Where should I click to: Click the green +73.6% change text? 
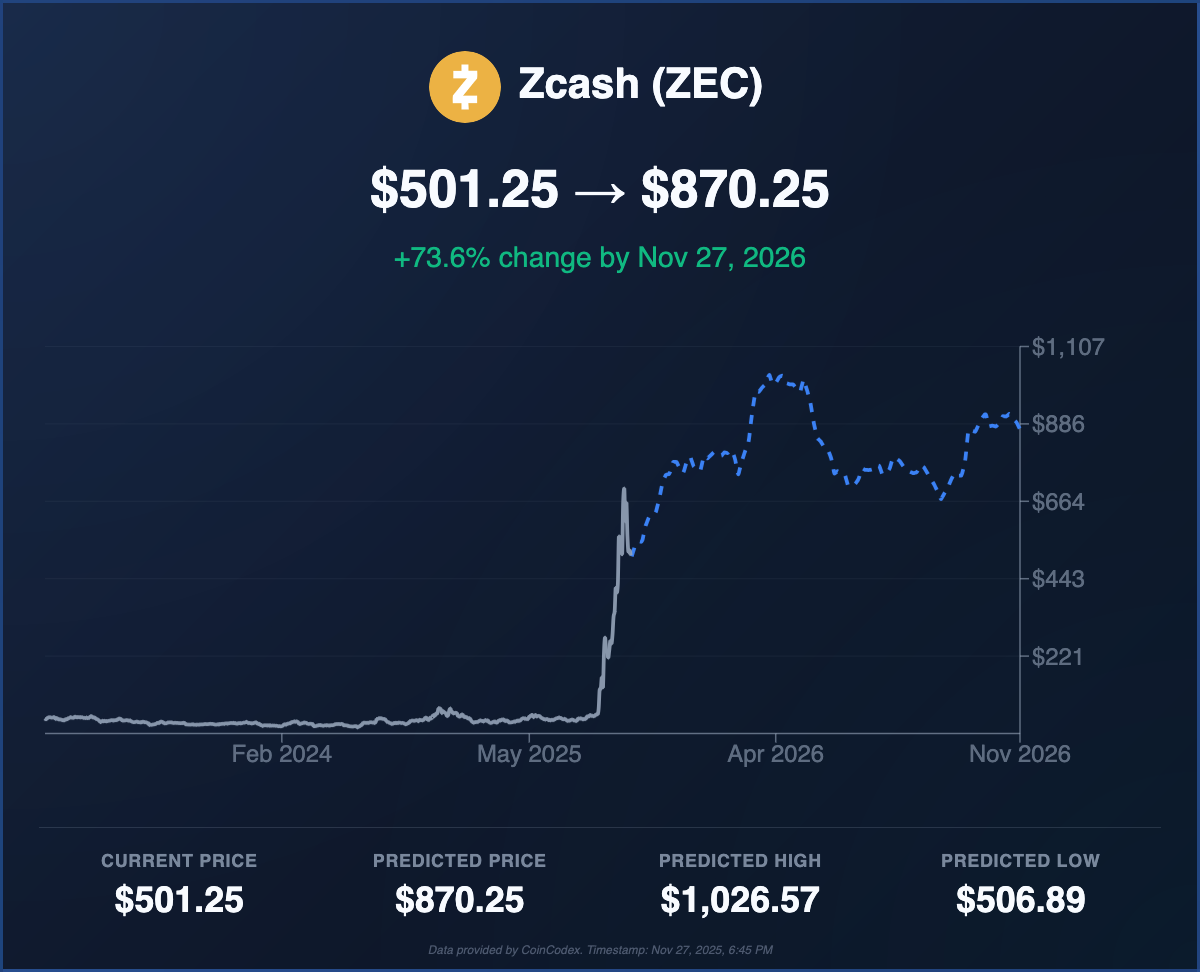(x=600, y=258)
